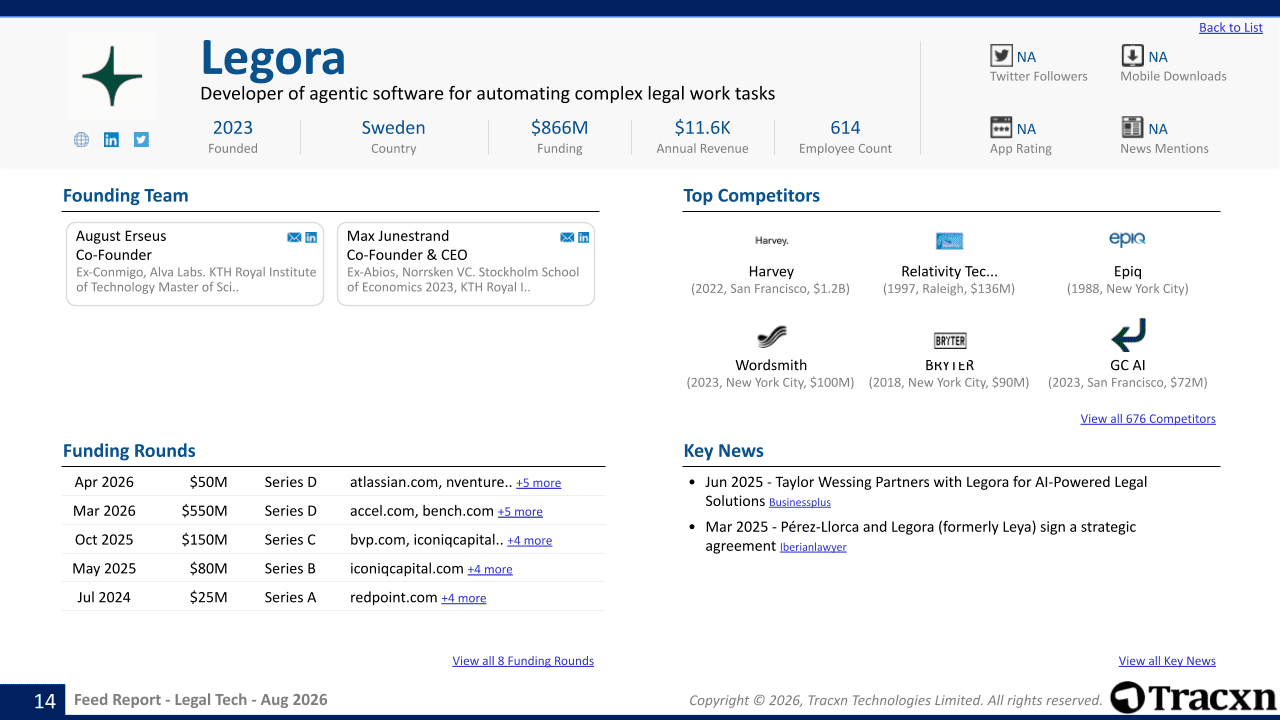The image size is (1280, 720).
Task: Open View all Key News link
Action: [x=1167, y=661]
